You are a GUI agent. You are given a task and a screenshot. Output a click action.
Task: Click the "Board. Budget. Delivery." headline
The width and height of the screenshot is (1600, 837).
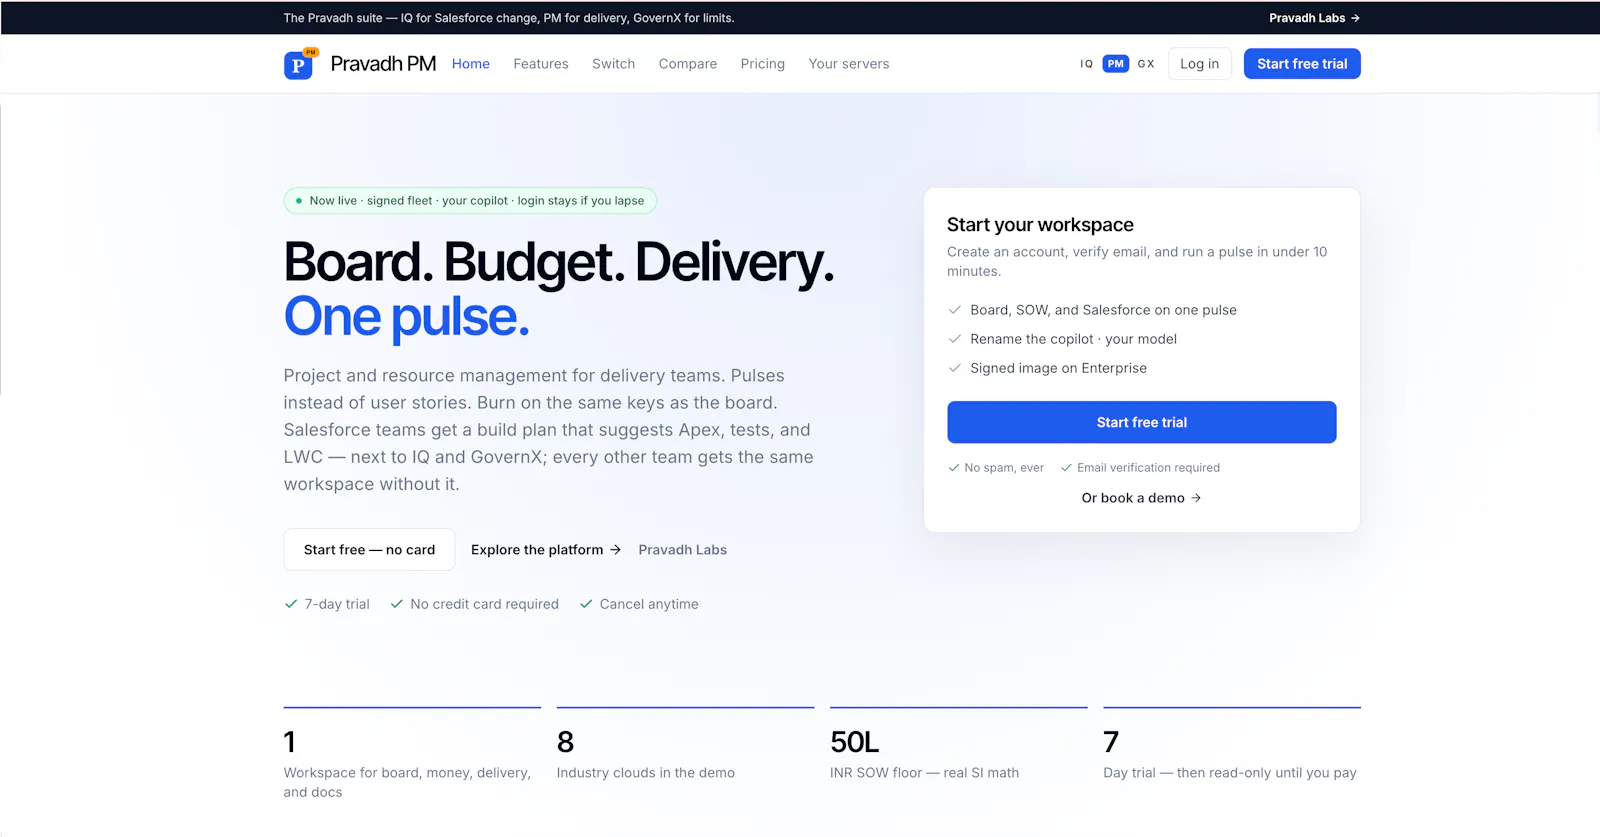tap(558, 262)
